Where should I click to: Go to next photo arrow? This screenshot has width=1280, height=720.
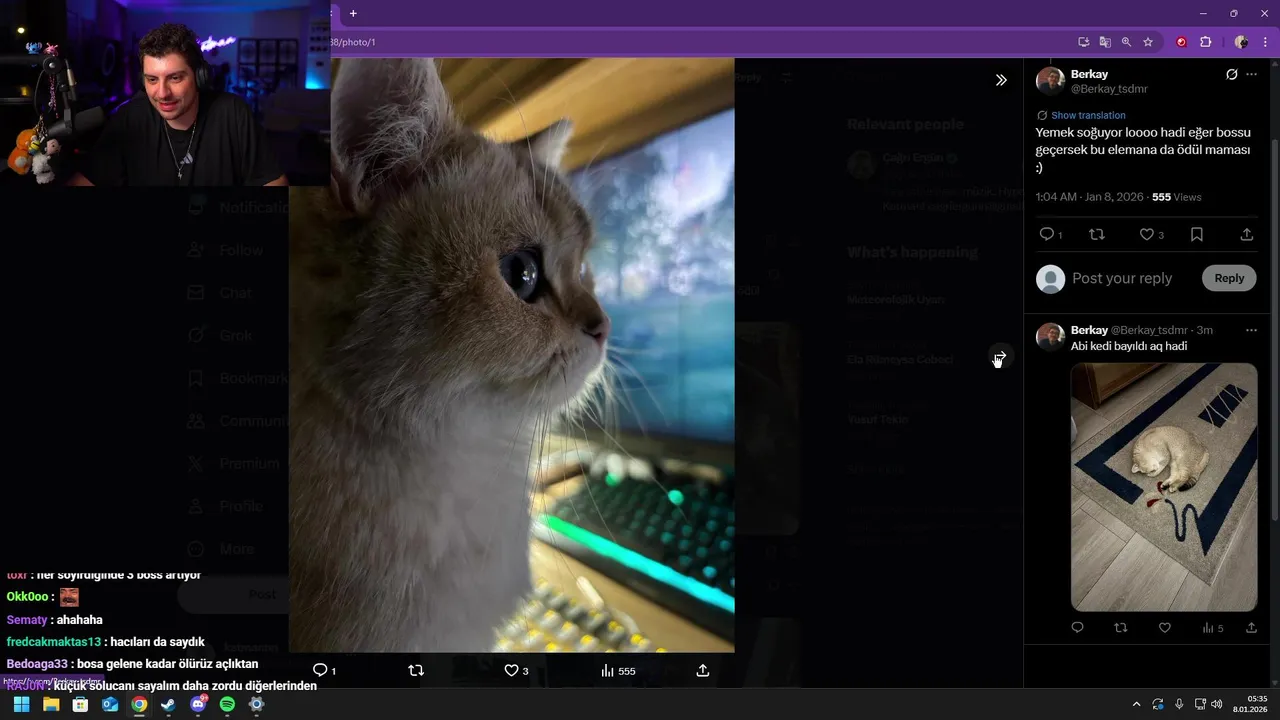click(999, 357)
